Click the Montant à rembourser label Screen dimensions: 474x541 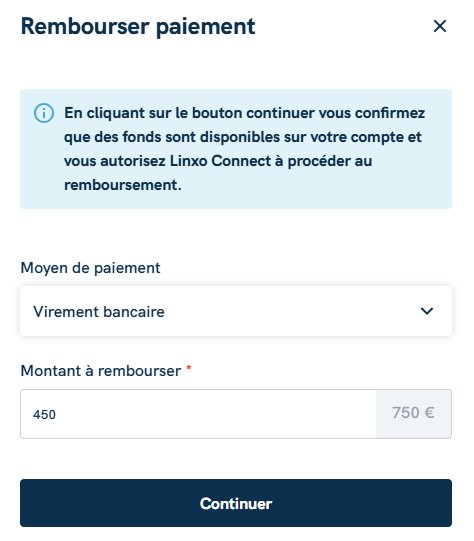pos(101,371)
